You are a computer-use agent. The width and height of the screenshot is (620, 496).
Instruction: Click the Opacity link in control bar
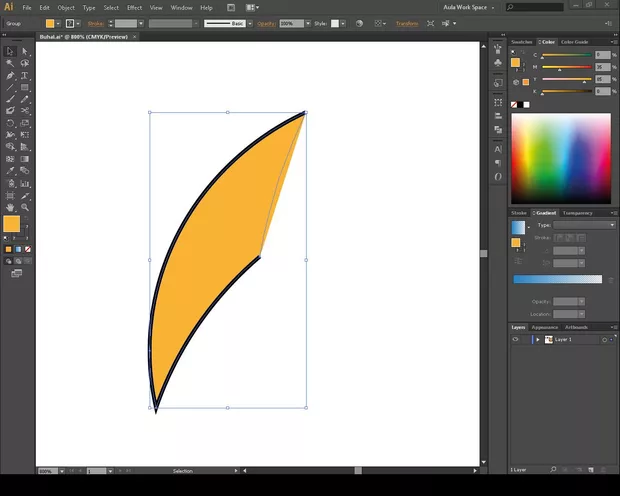pyautogui.click(x=264, y=22)
